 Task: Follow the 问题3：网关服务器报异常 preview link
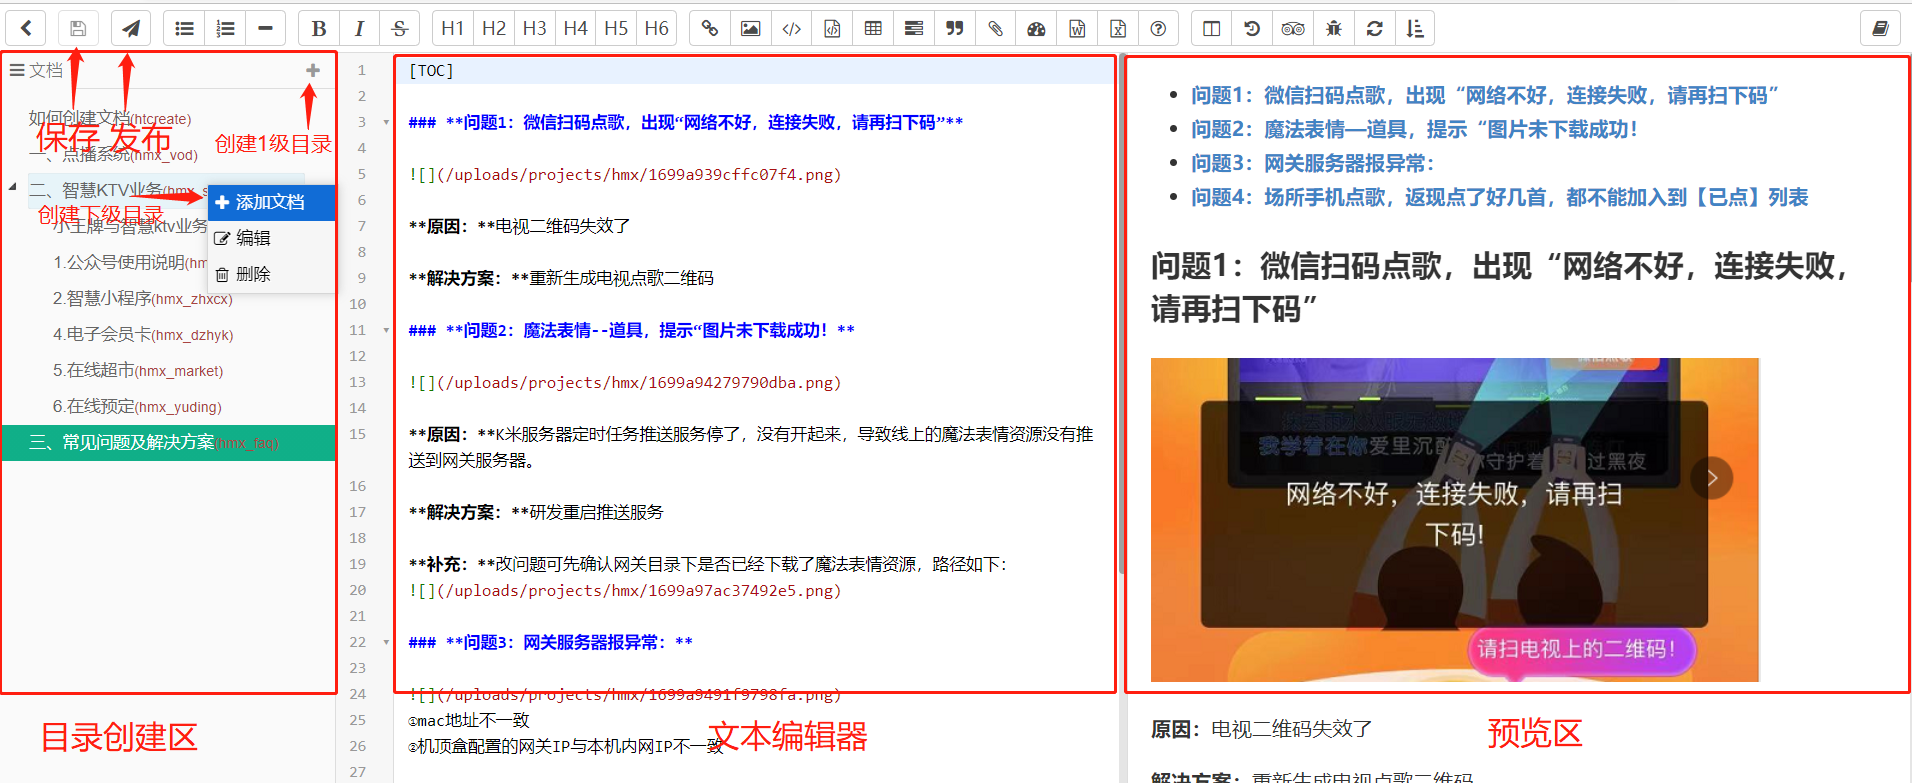tap(1313, 163)
